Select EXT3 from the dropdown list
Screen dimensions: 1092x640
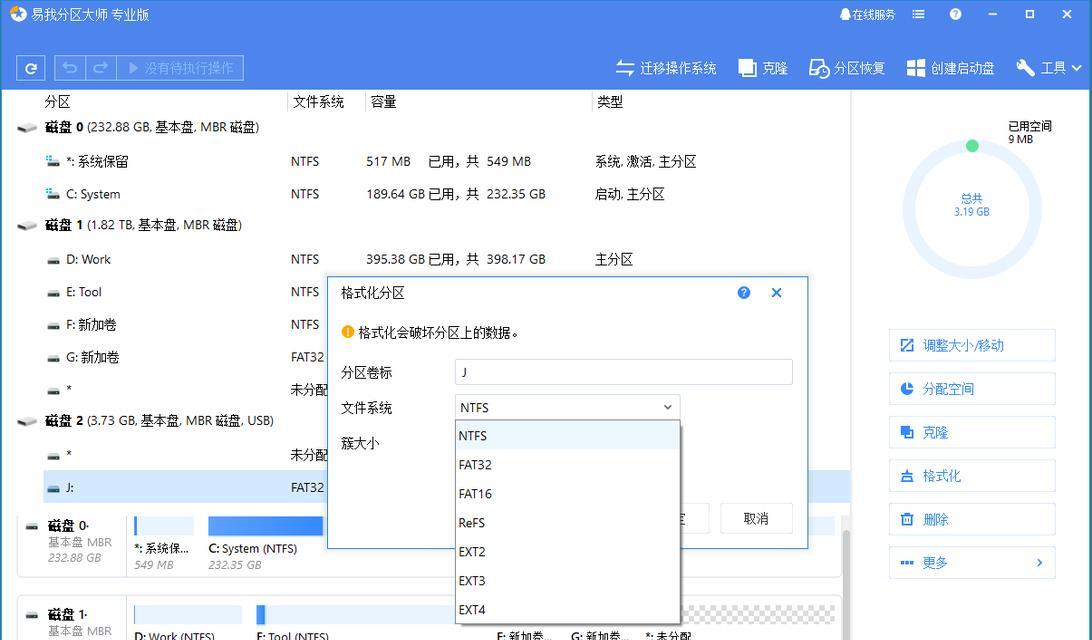(x=567, y=581)
